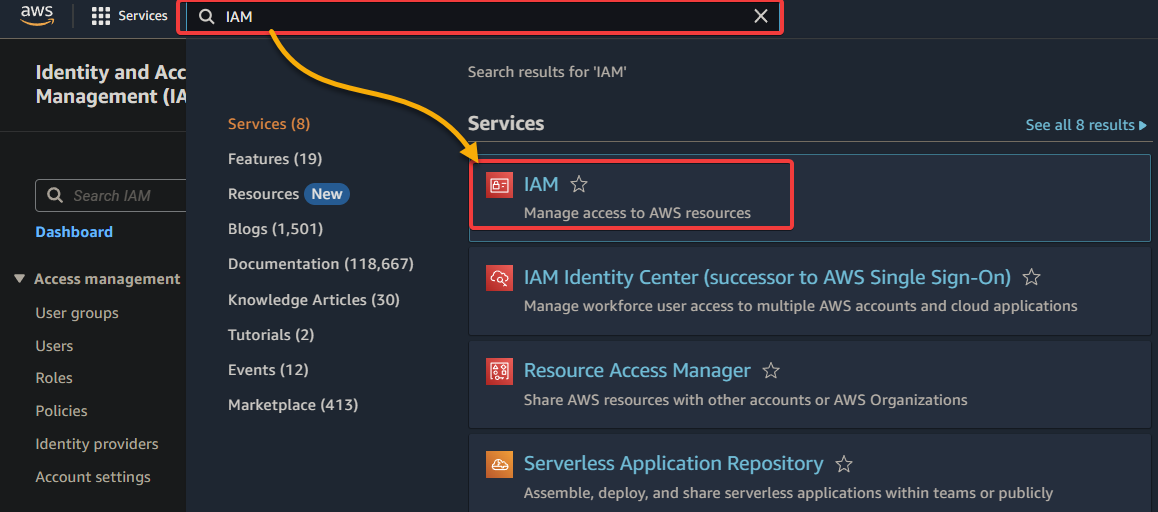This screenshot has width=1158, height=512.
Task: Click the Identity and Access Management heading
Action: [x=111, y=84]
